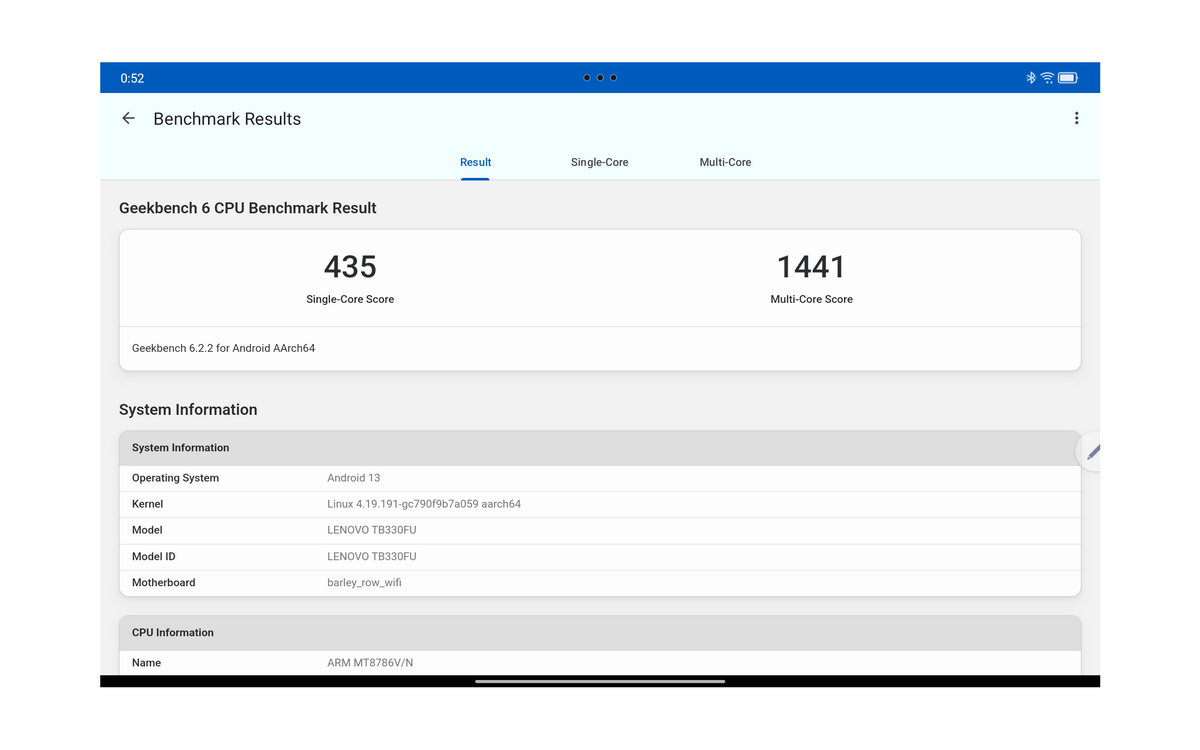
Task: Click the Linux 4.19.191 kernel value
Action: click(x=424, y=504)
